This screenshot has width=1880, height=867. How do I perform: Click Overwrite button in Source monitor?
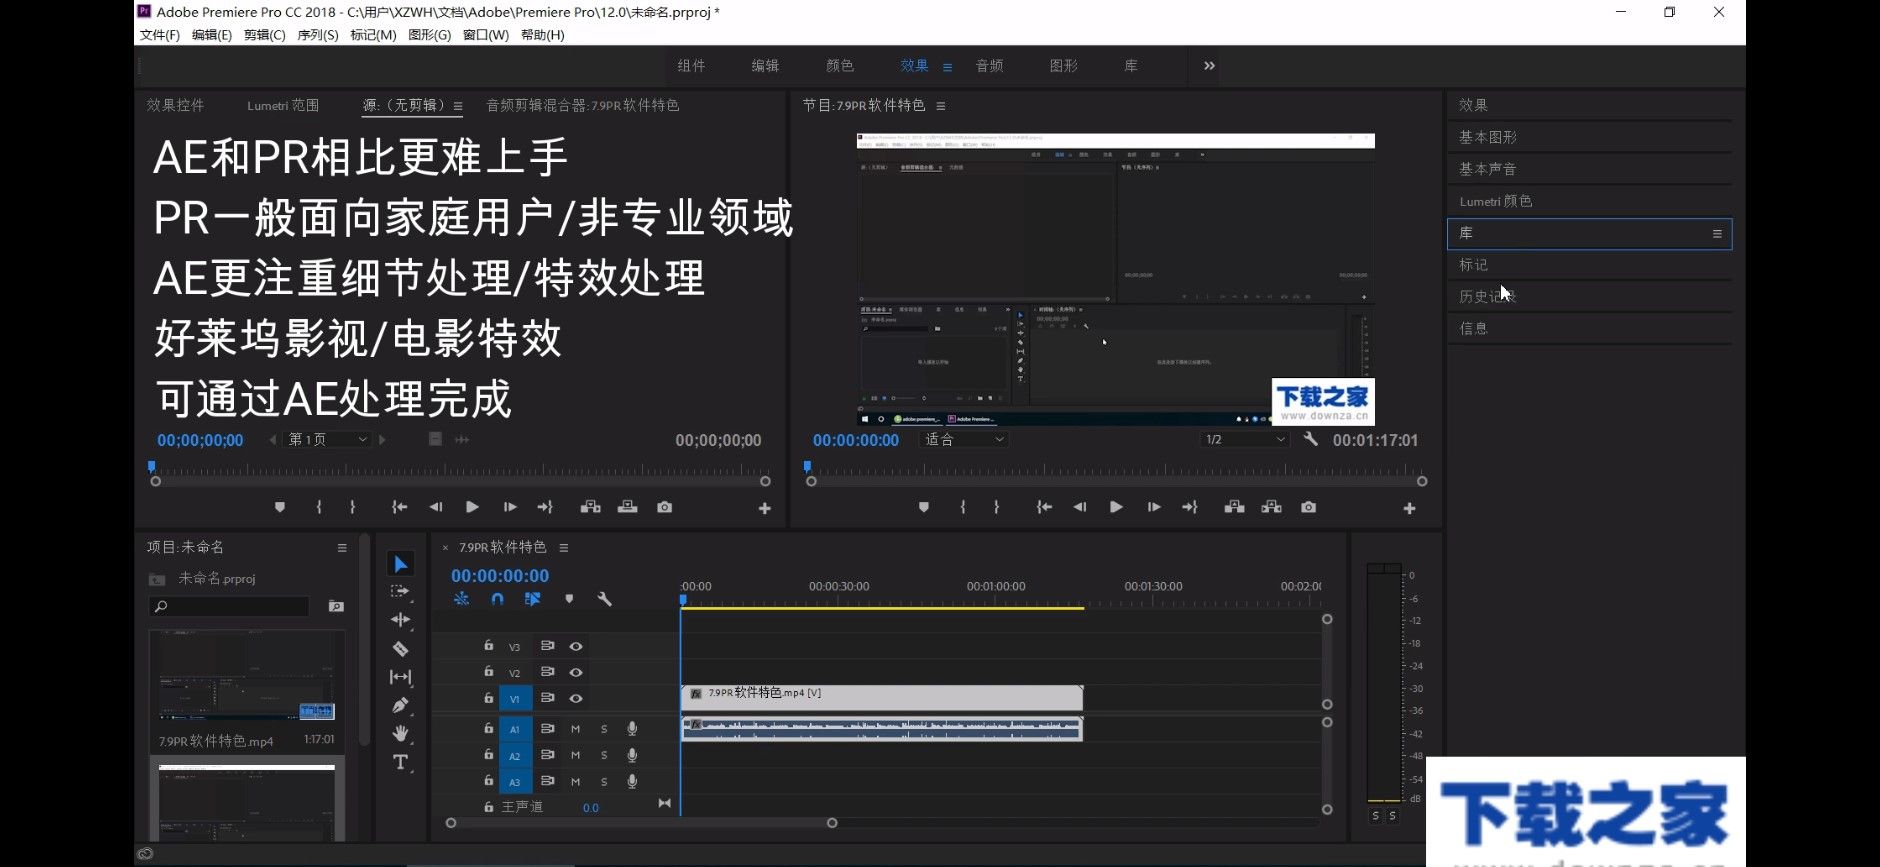(627, 507)
